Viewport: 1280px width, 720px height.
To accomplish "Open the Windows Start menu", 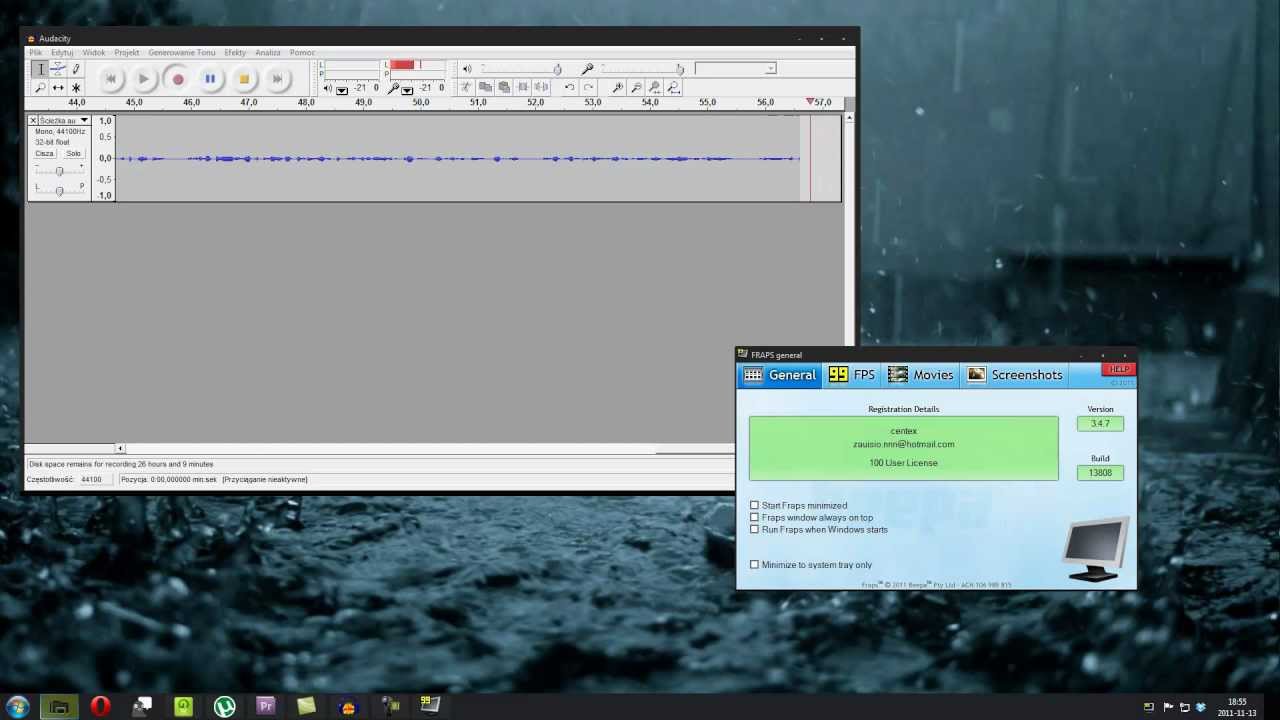I will tap(17, 706).
